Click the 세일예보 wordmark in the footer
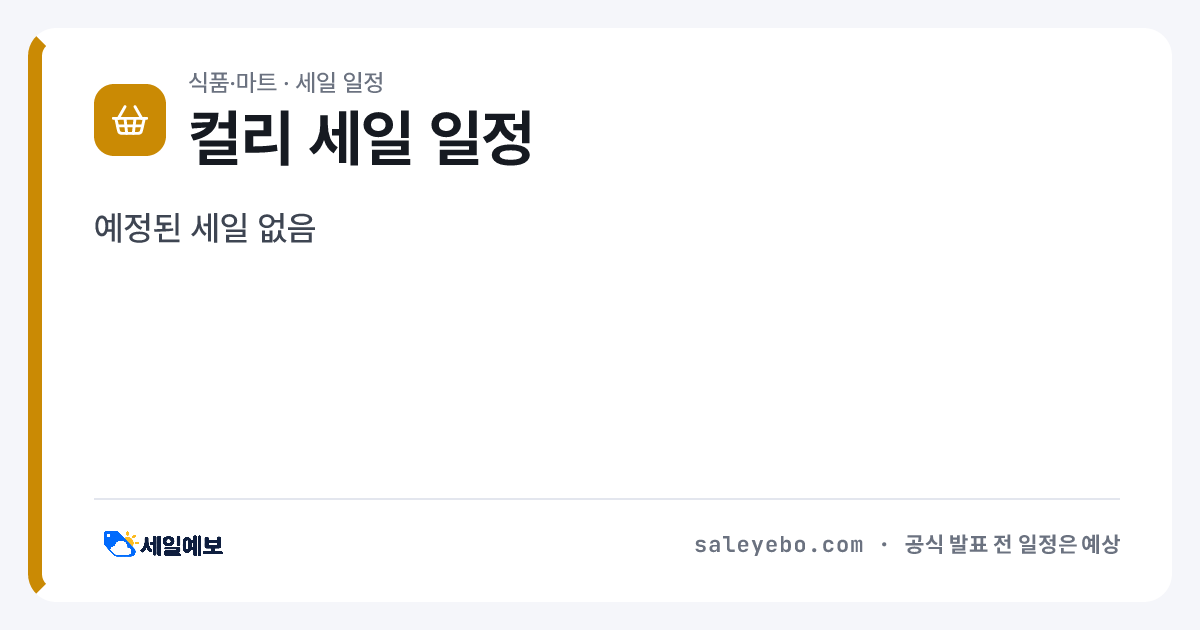Screen dimensions: 1200x630 click(x=182, y=545)
